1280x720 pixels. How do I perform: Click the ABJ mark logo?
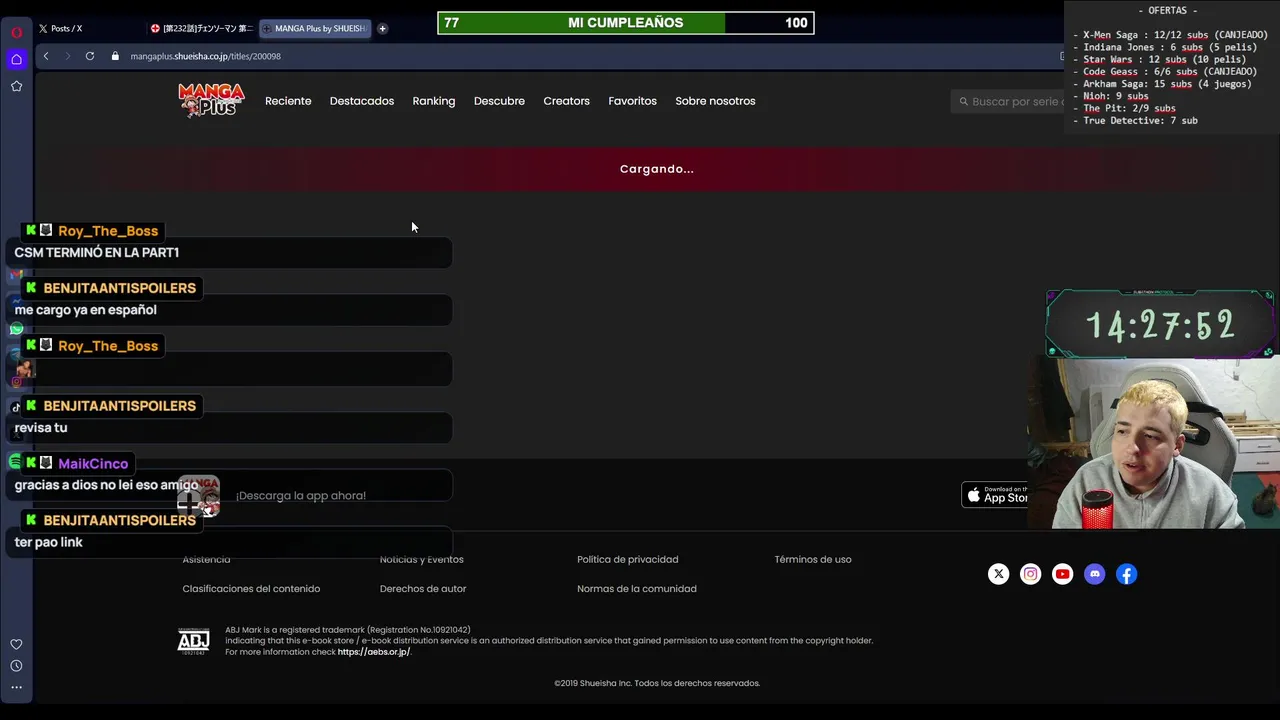193,641
